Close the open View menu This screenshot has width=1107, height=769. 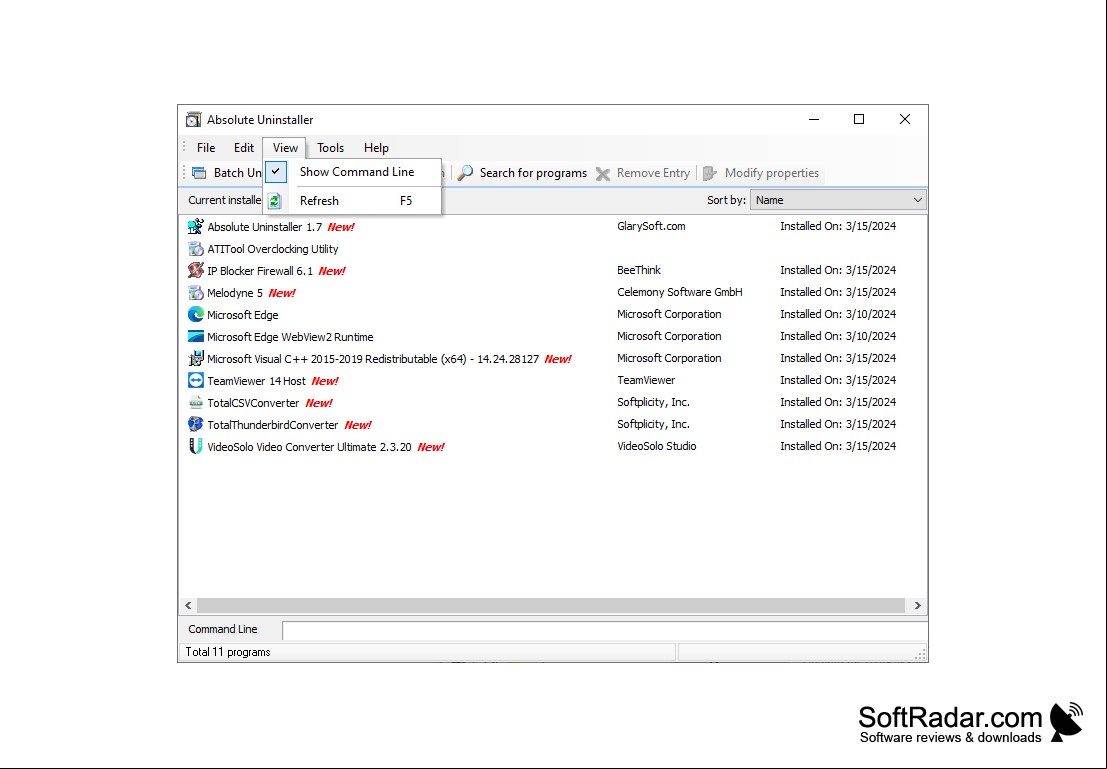coord(285,148)
